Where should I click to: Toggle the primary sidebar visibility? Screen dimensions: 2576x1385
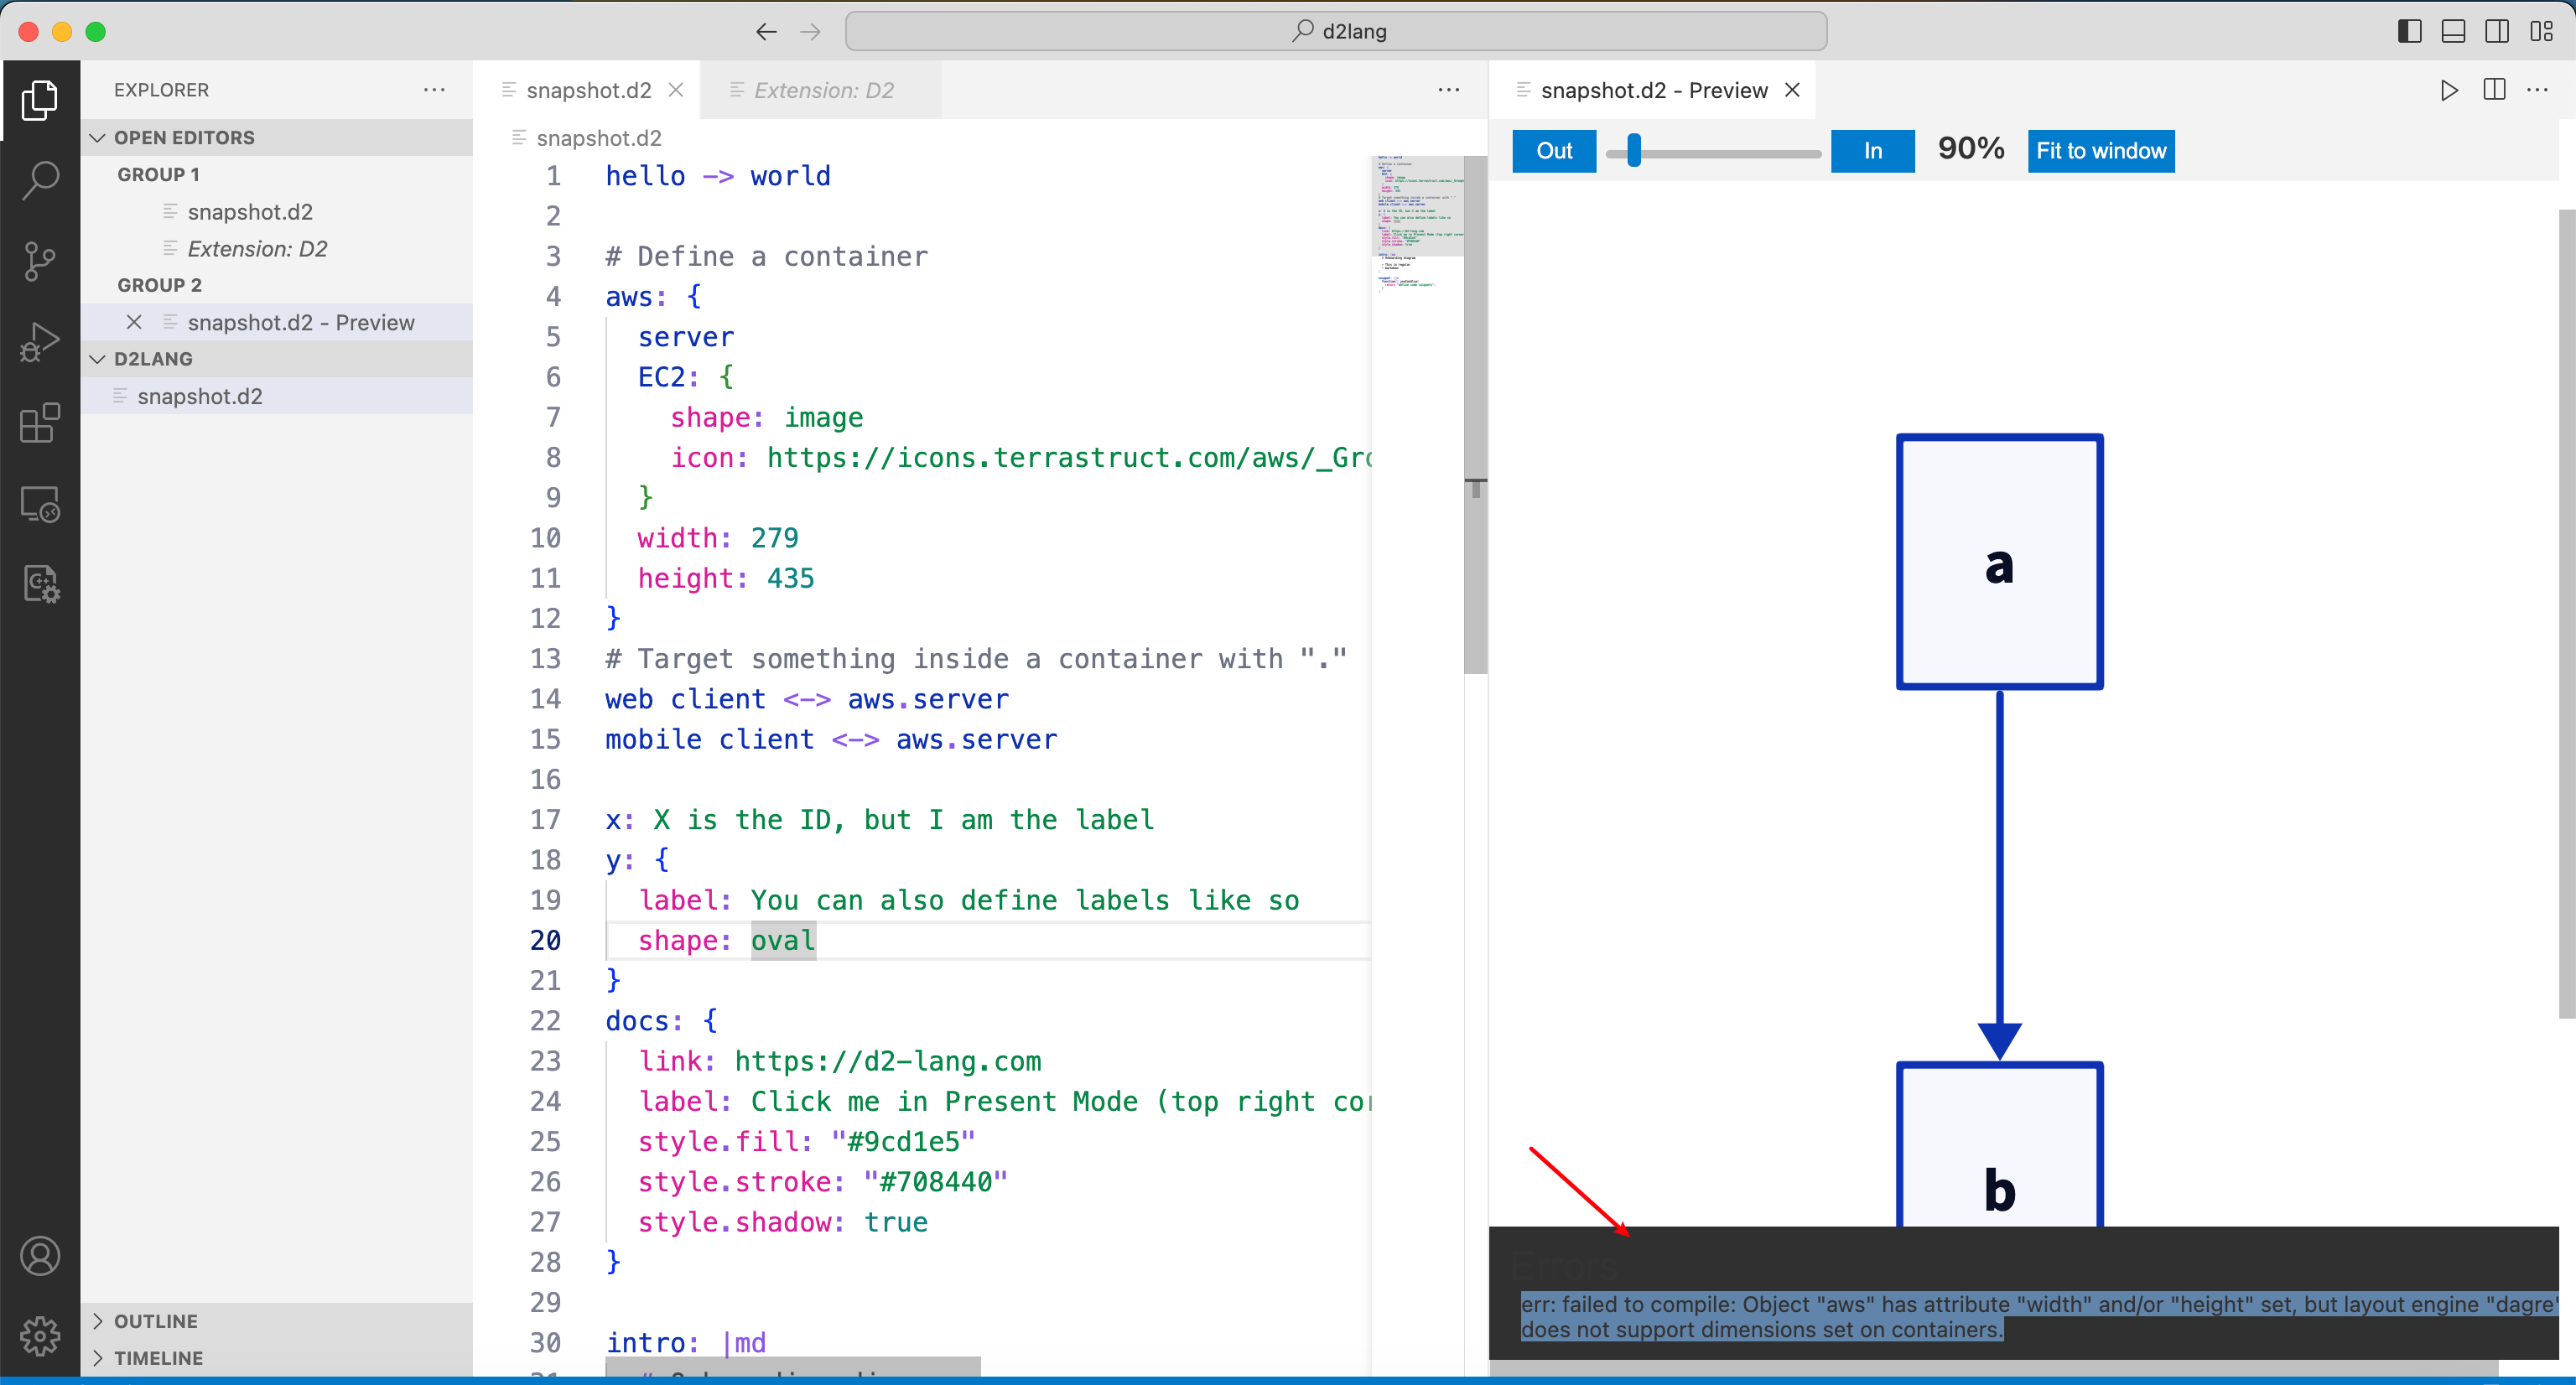click(x=2409, y=31)
